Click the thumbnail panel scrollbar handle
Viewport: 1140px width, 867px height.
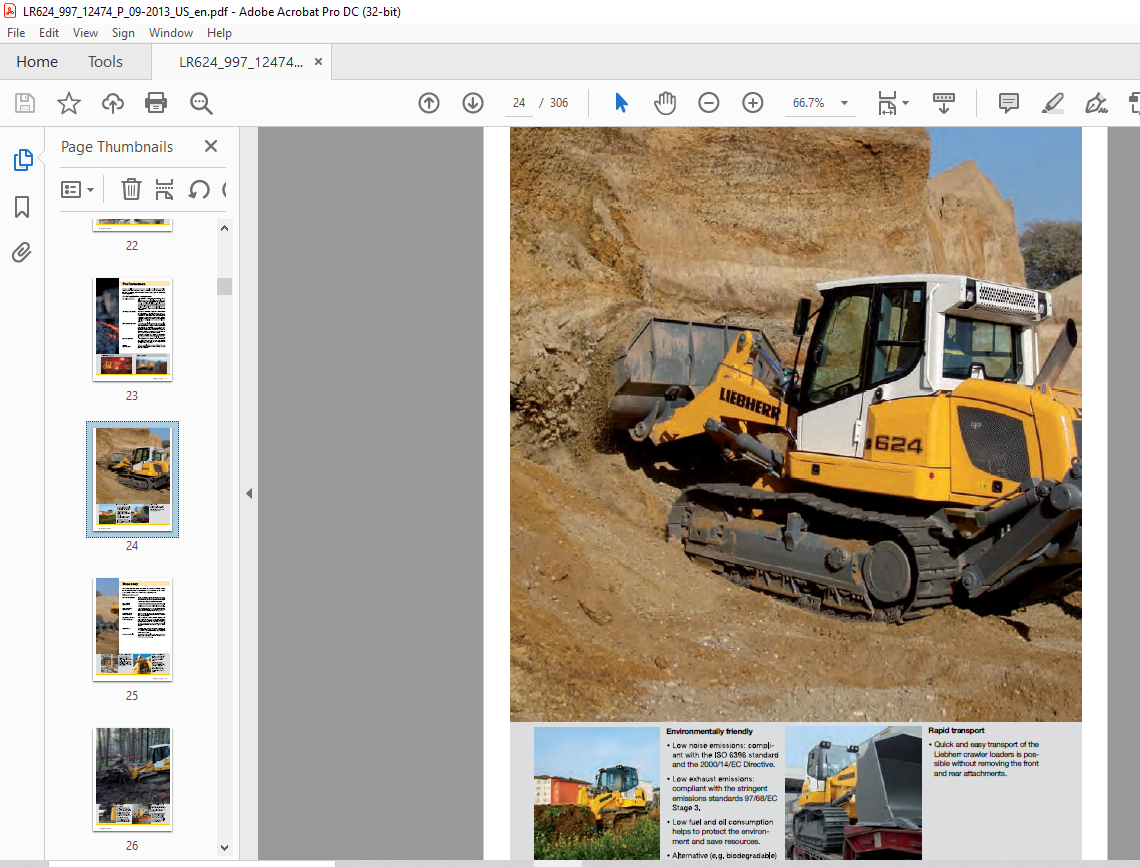[224, 286]
